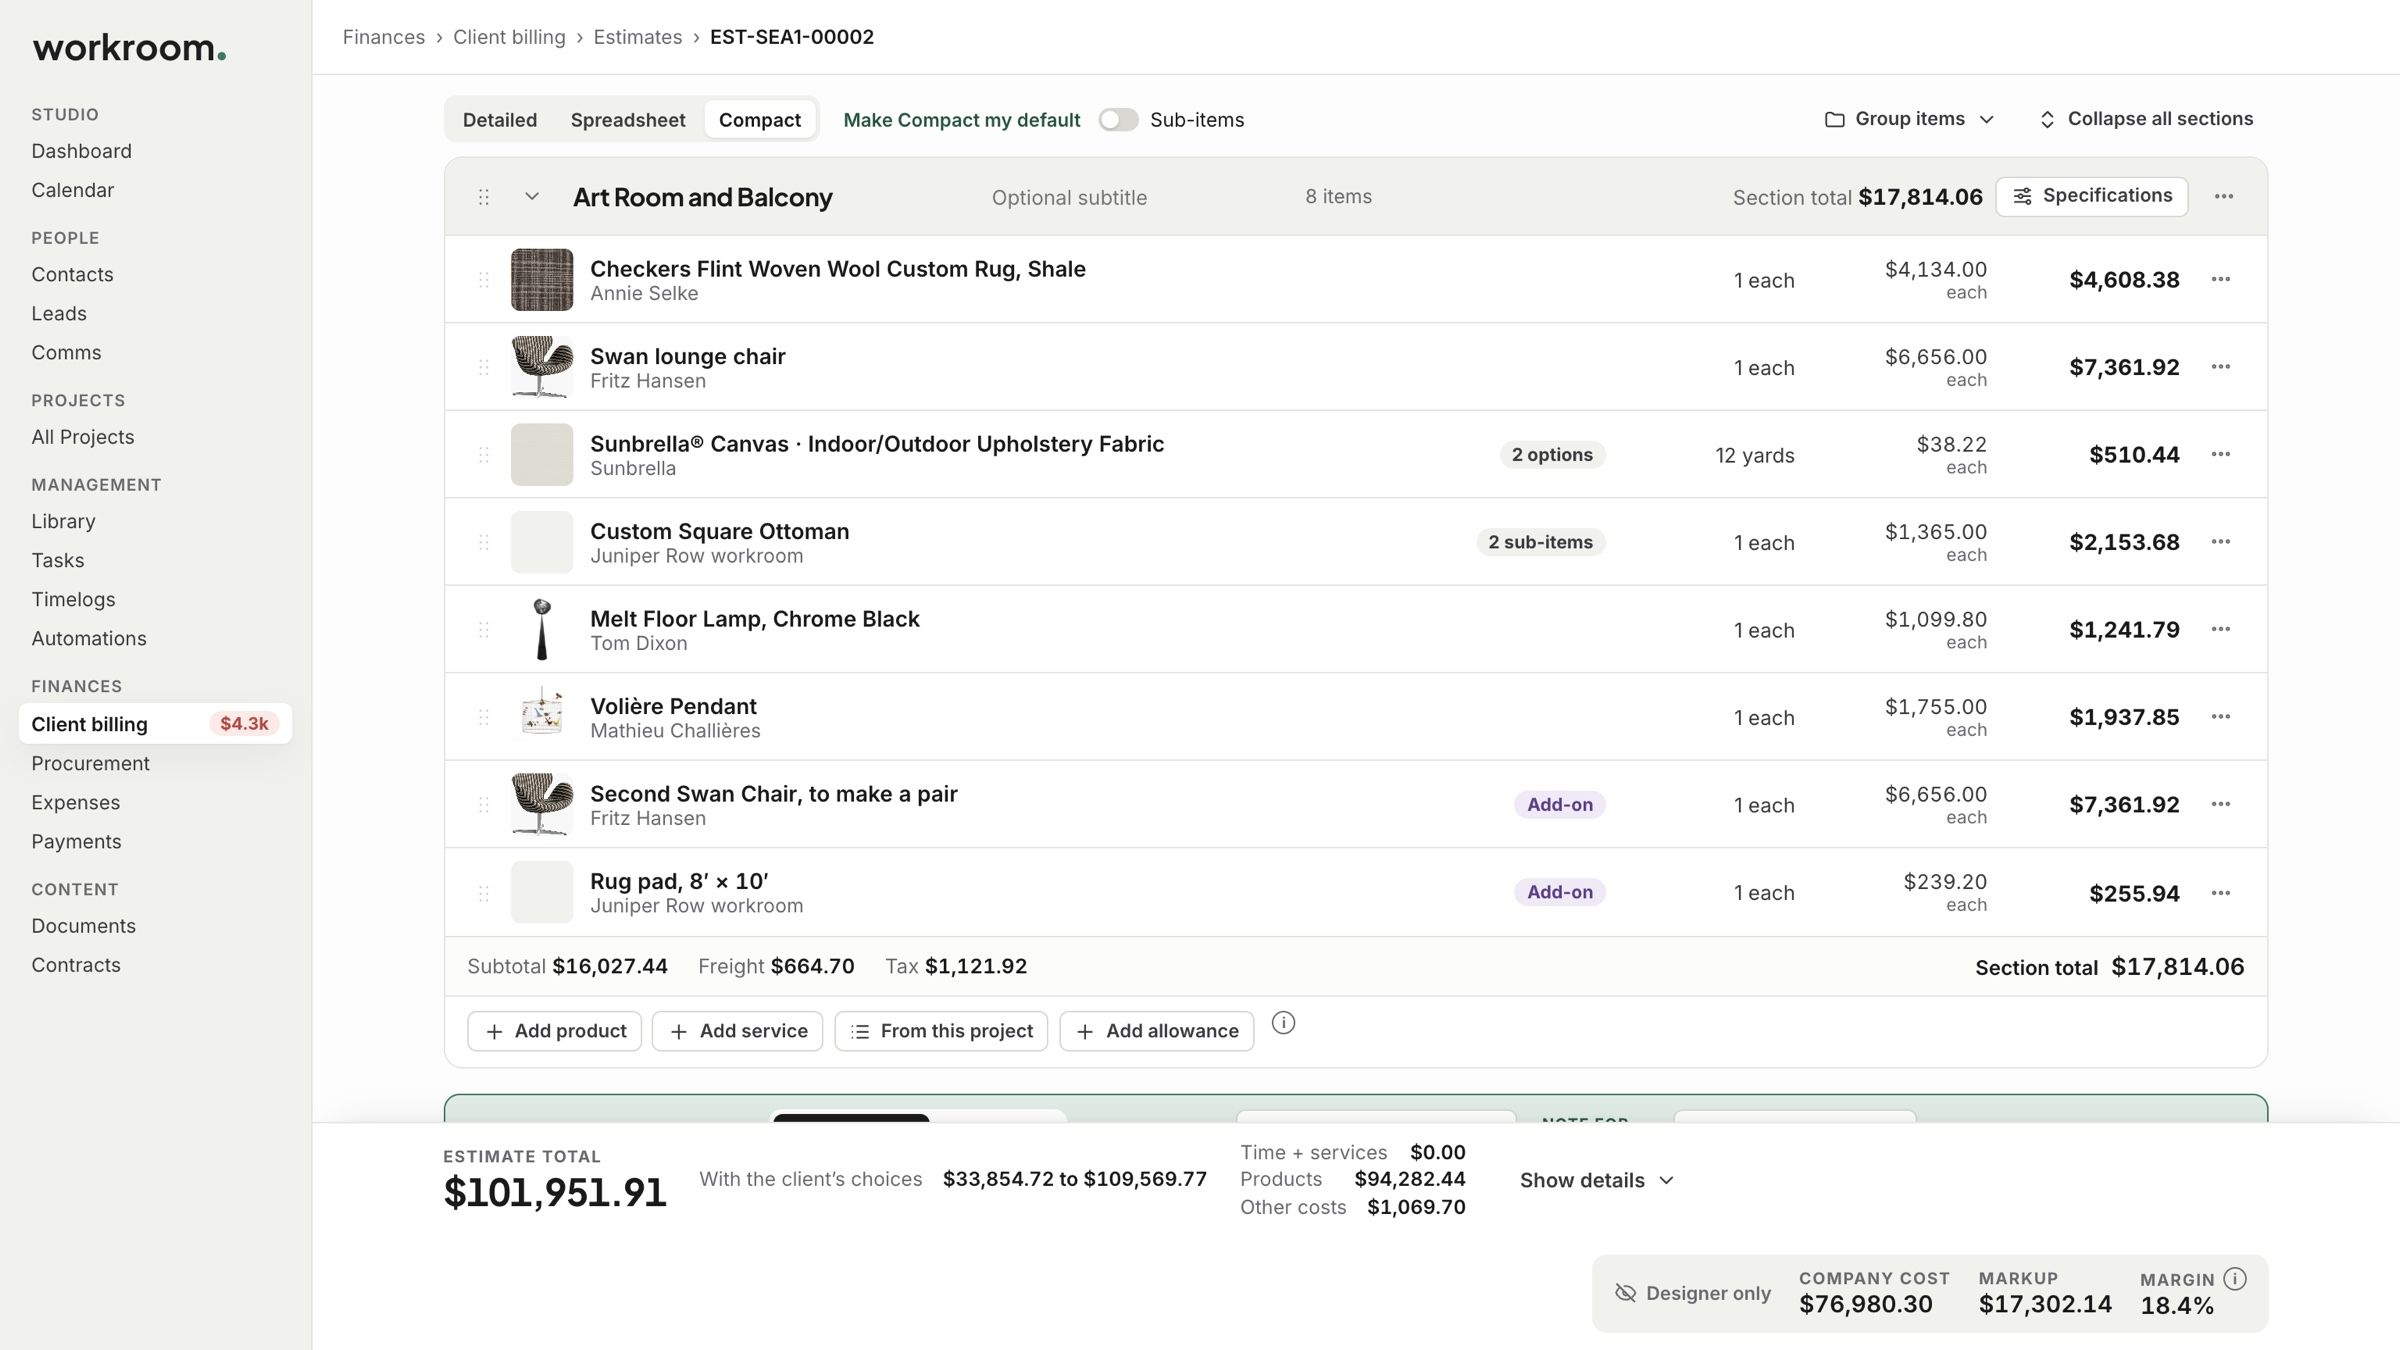Expand the 2 options badge on Sunbrella row
Image resolution: width=2400 pixels, height=1350 pixels.
[1552, 455]
